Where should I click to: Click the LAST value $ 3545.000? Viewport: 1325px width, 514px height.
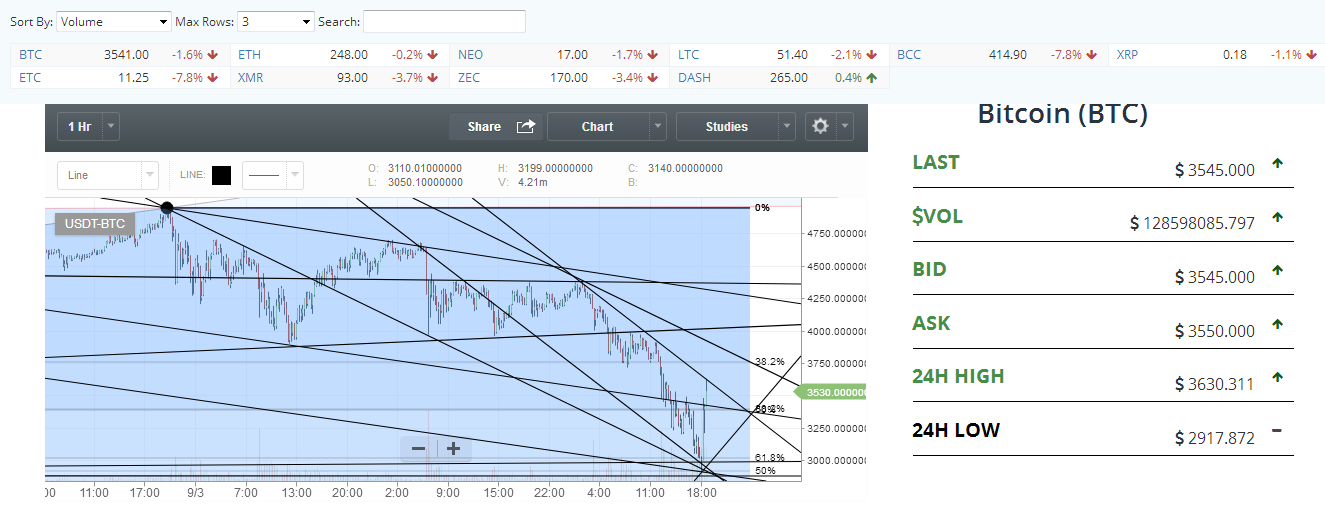click(1215, 170)
